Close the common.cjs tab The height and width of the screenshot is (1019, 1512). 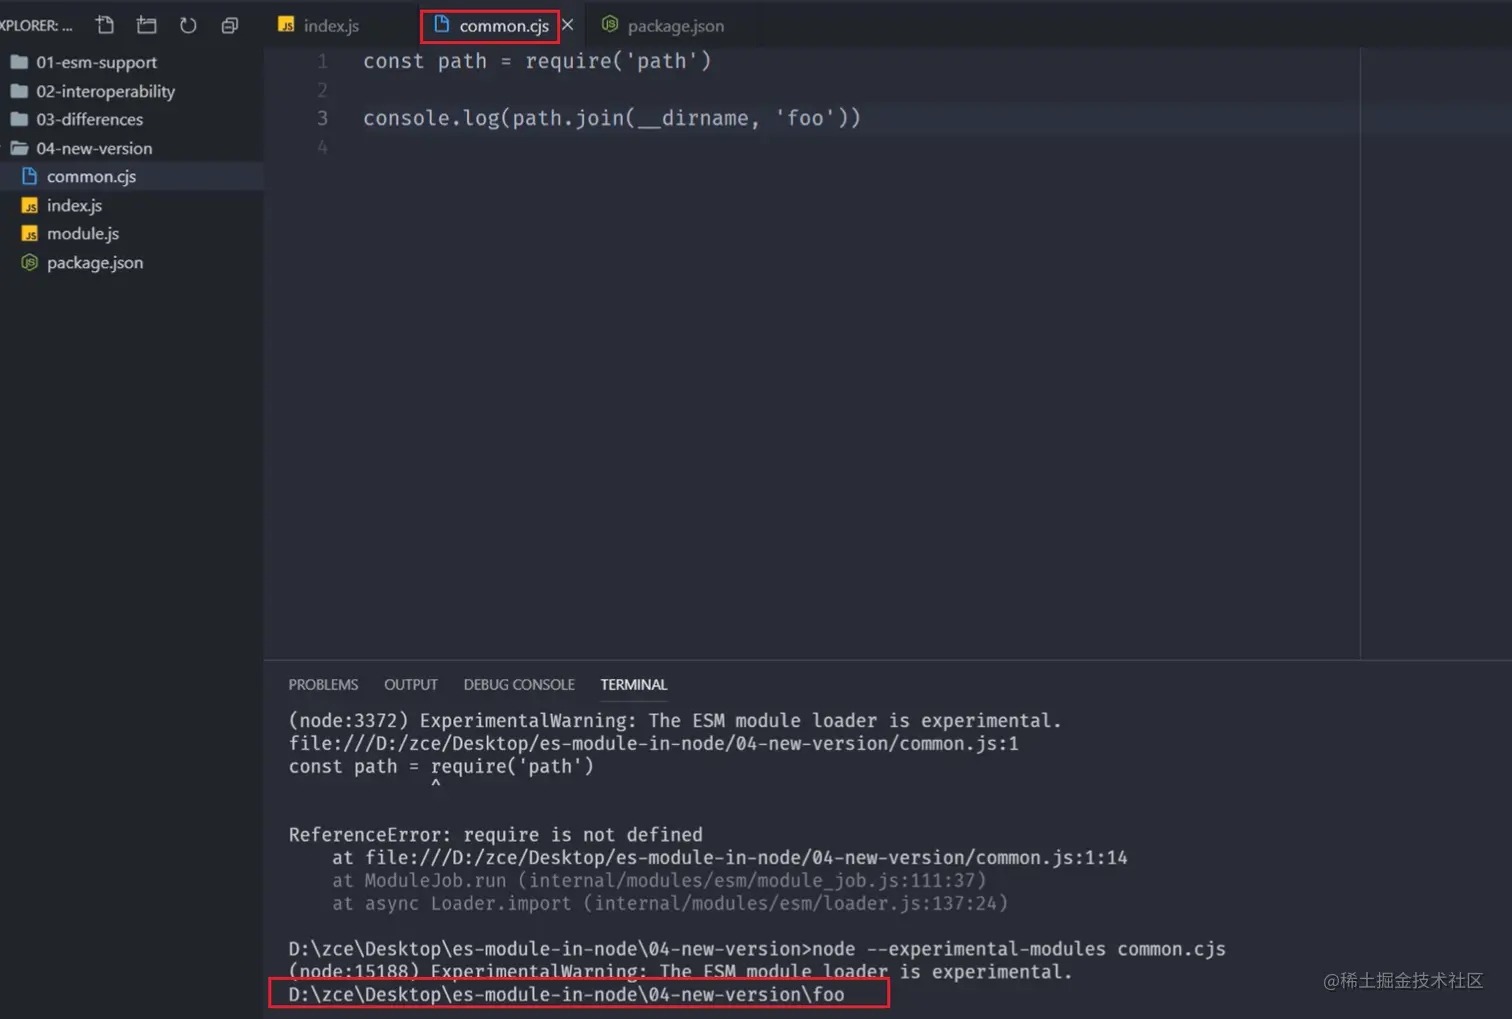[x=567, y=25]
